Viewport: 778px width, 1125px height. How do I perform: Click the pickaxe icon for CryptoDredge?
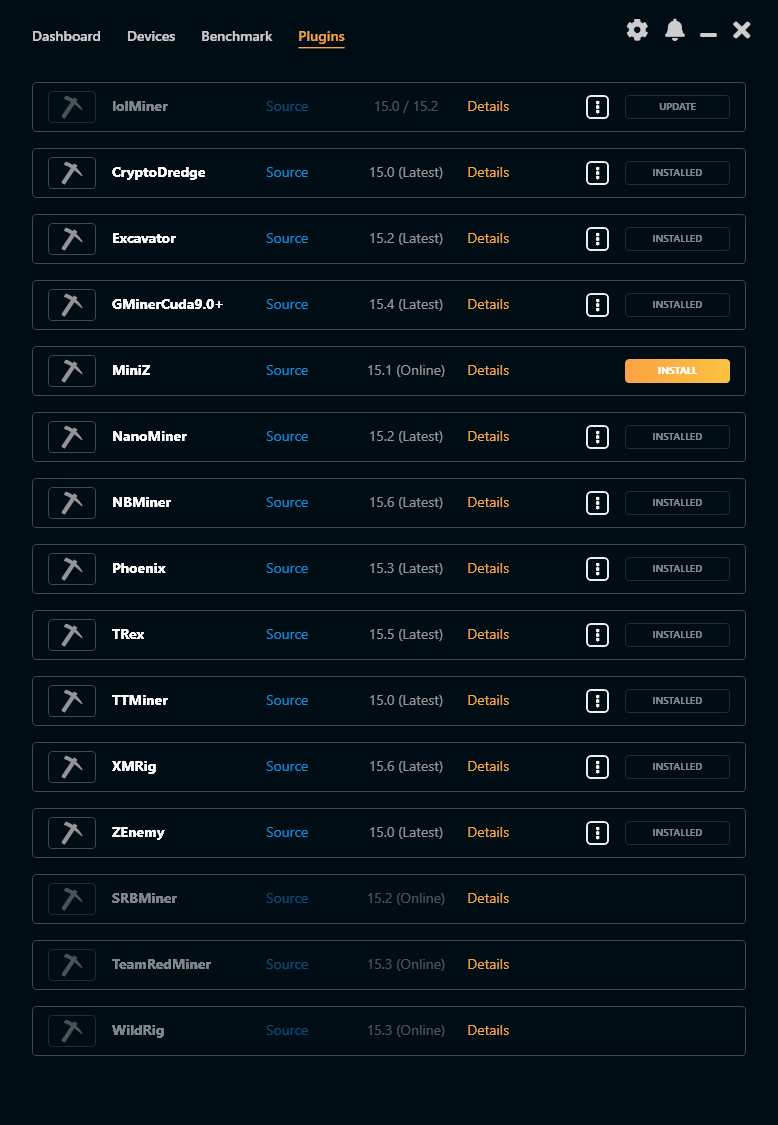point(72,173)
